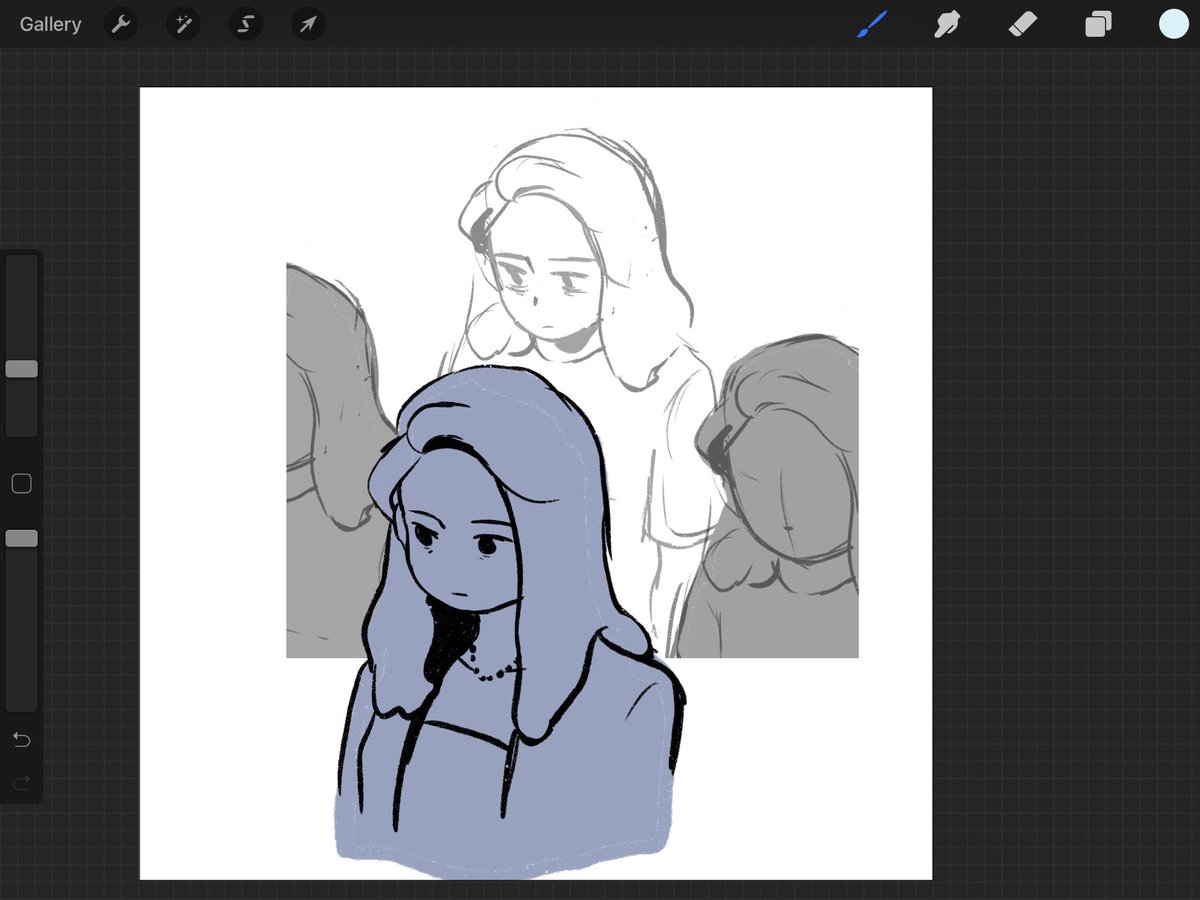
Task: Open the active color picker circle
Action: 1173,24
